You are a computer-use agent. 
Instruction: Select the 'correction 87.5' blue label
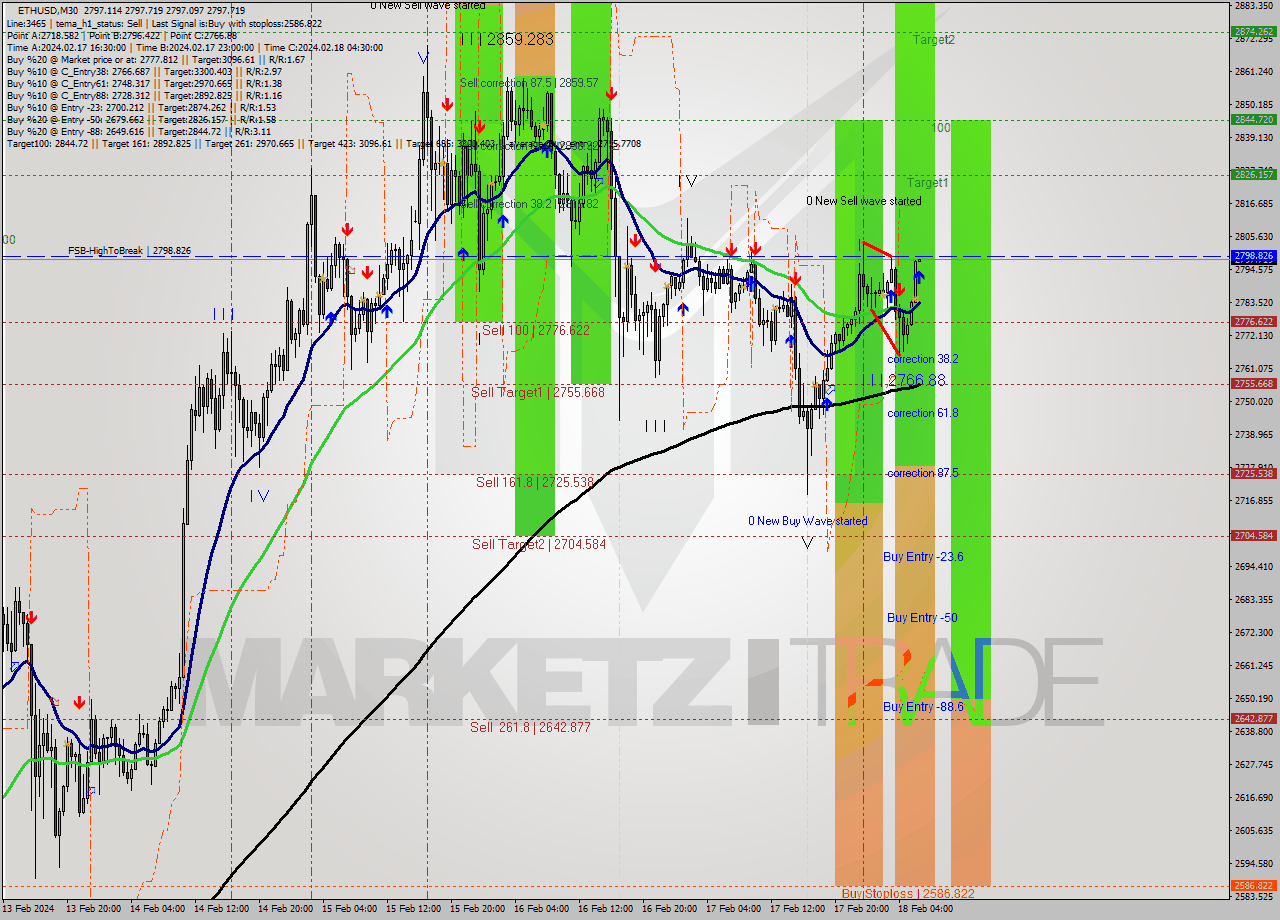click(x=922, y=473)
